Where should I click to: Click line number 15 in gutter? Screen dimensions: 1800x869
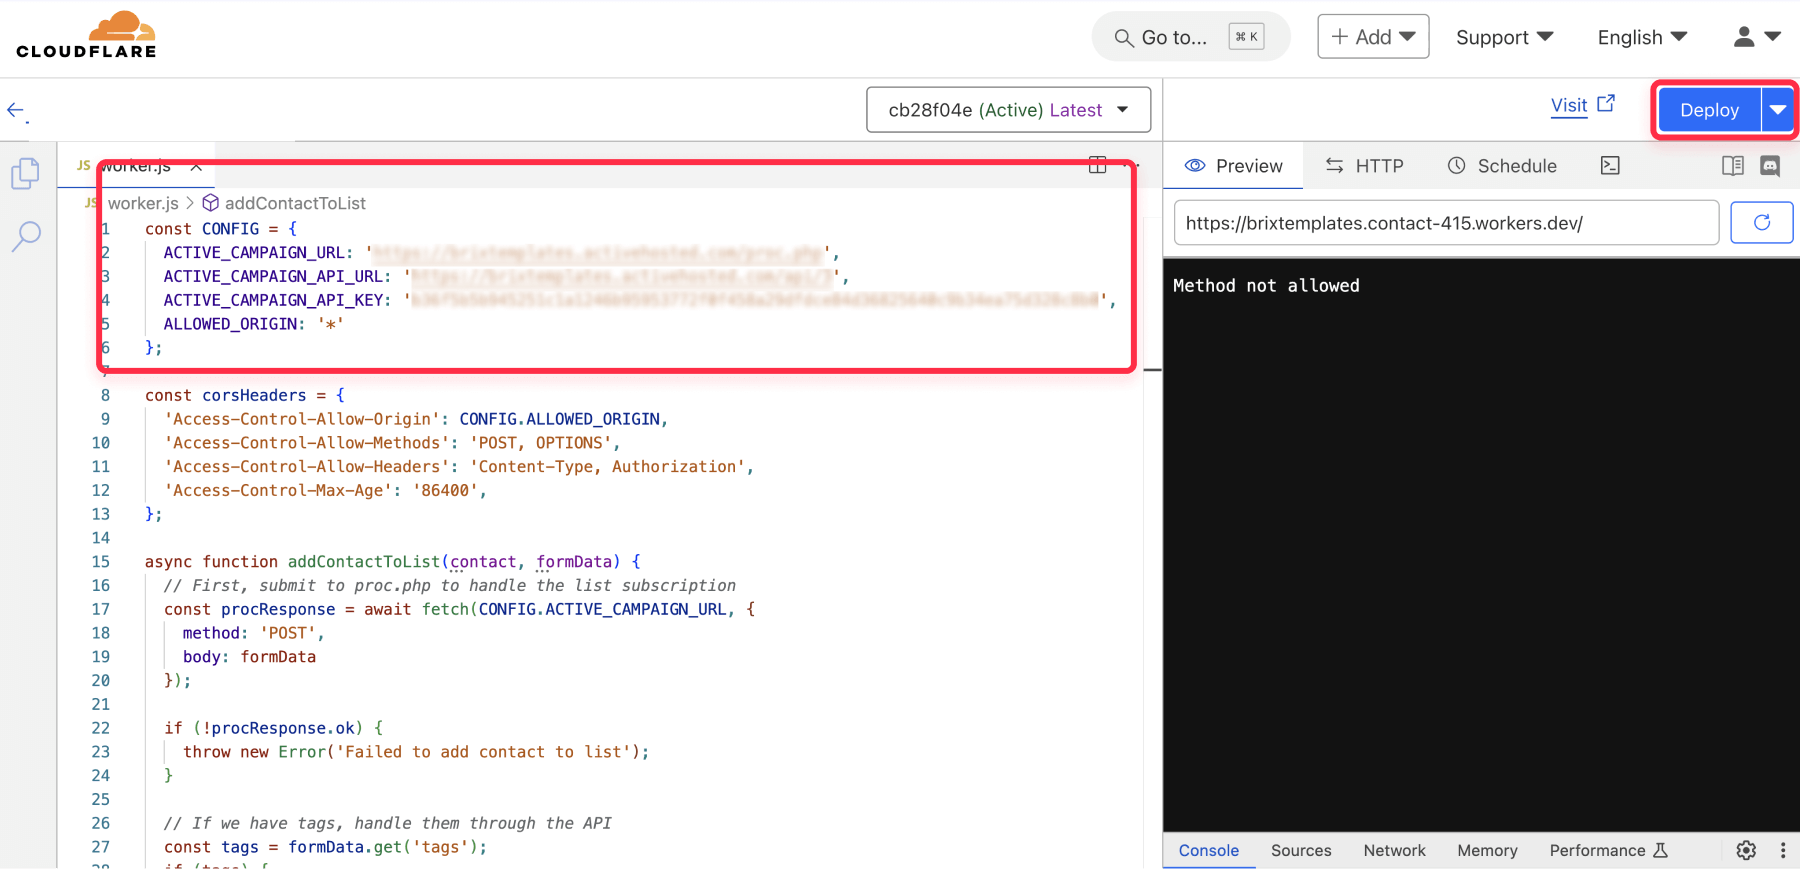(100, 562)
